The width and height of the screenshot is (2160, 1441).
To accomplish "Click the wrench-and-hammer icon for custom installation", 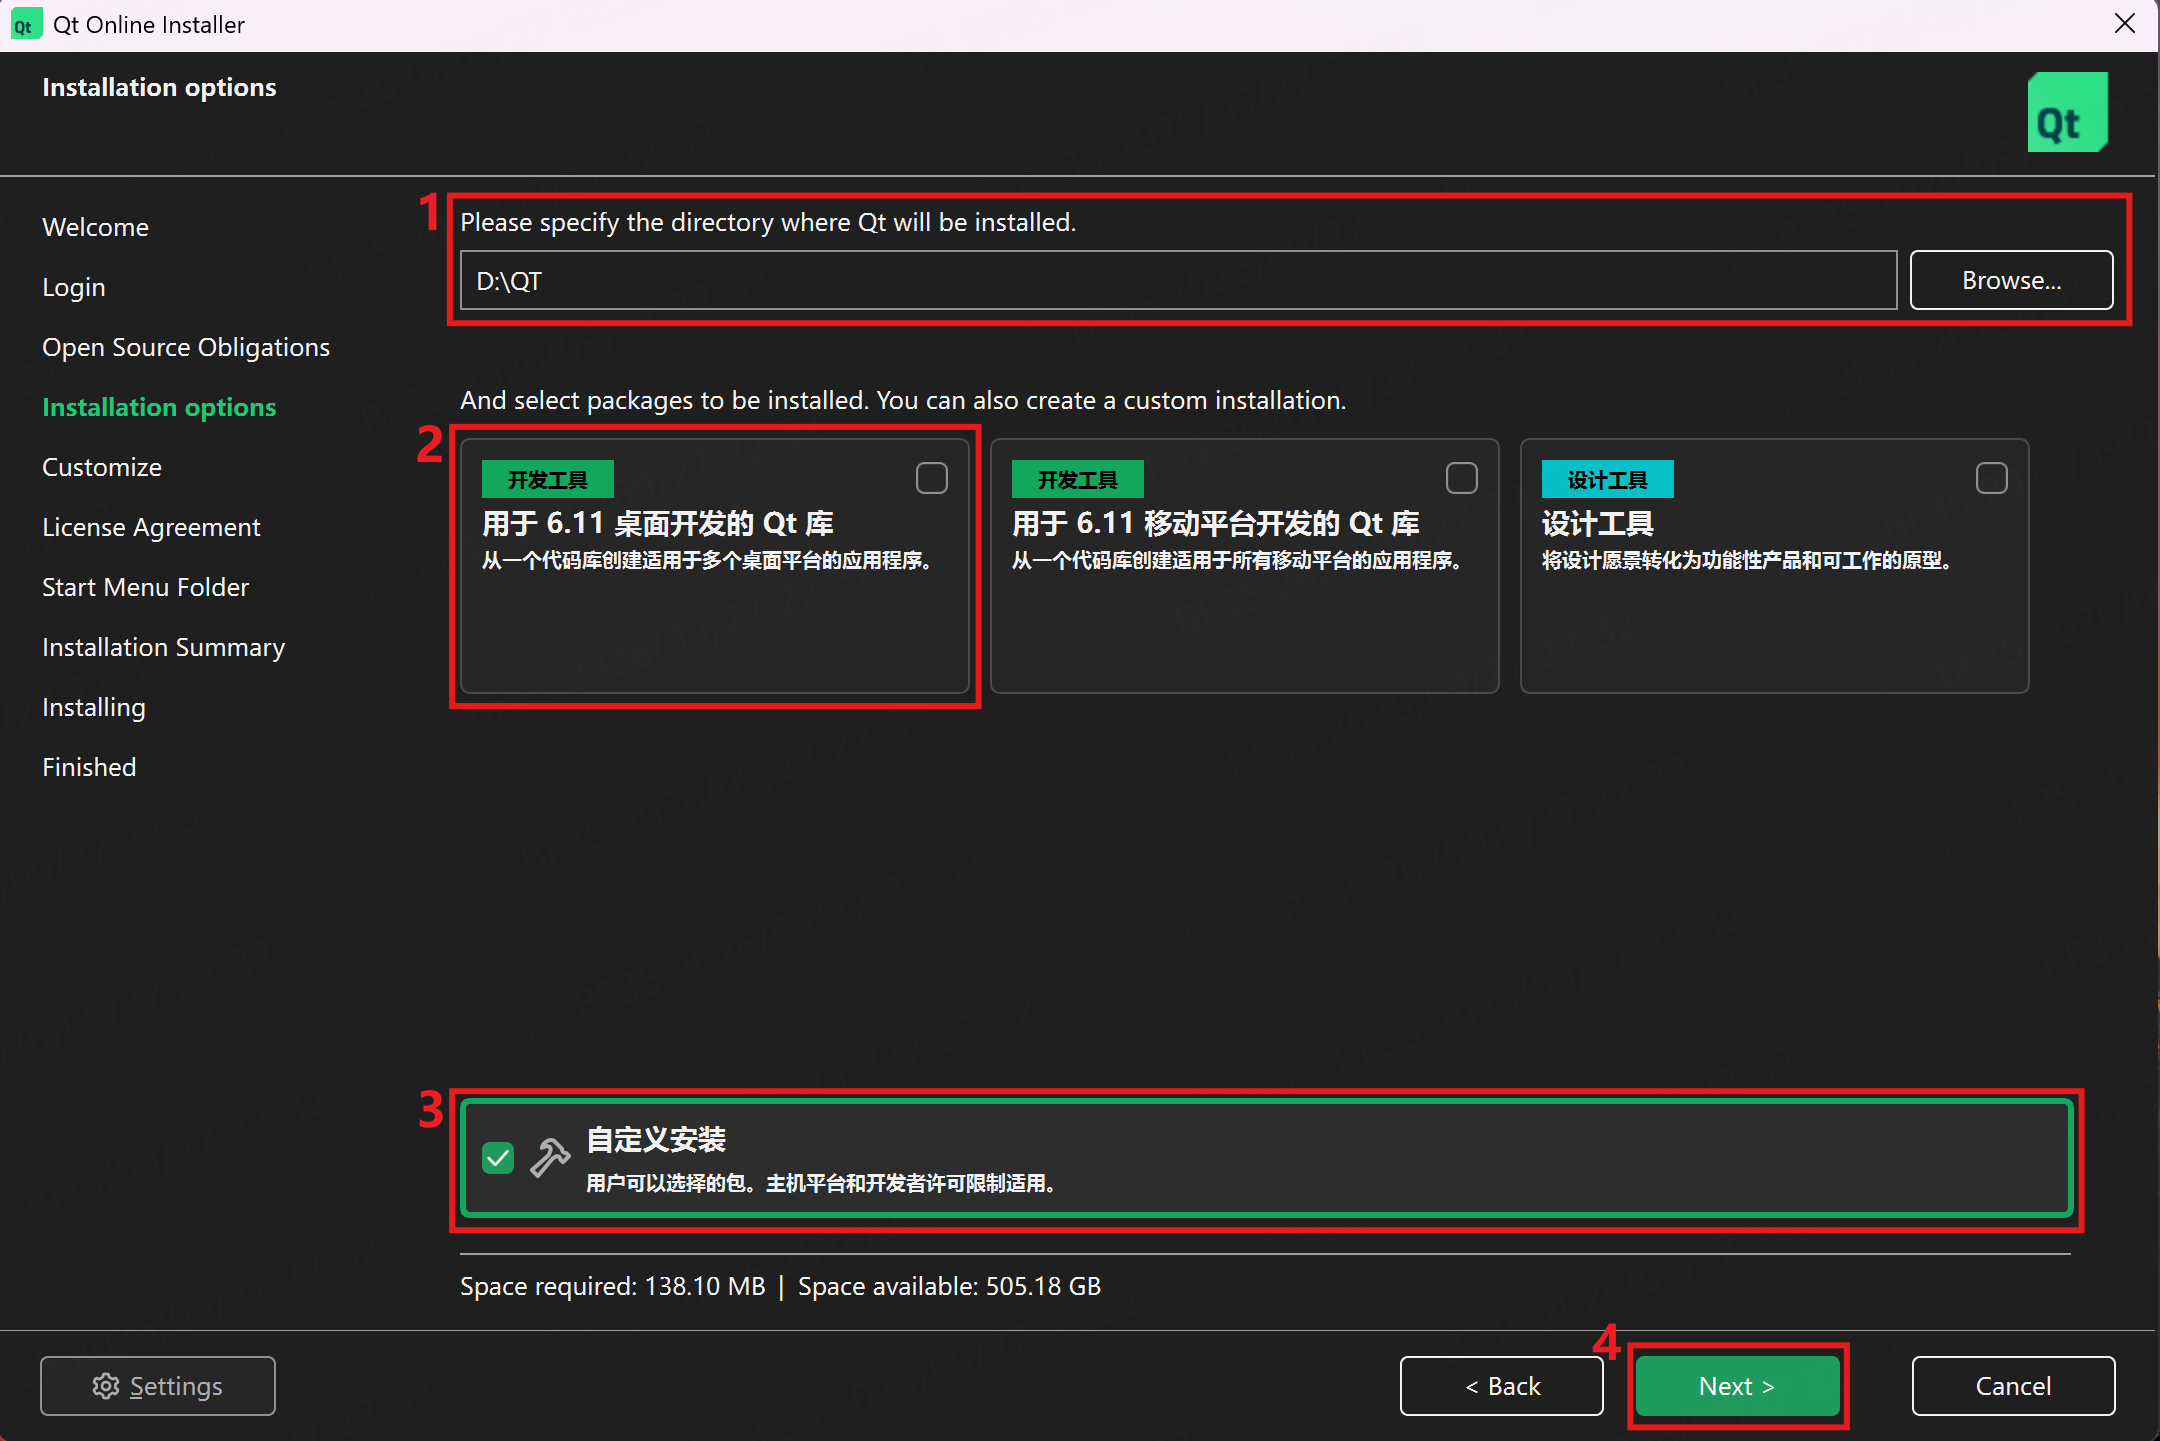I will tap(550, 1158).
